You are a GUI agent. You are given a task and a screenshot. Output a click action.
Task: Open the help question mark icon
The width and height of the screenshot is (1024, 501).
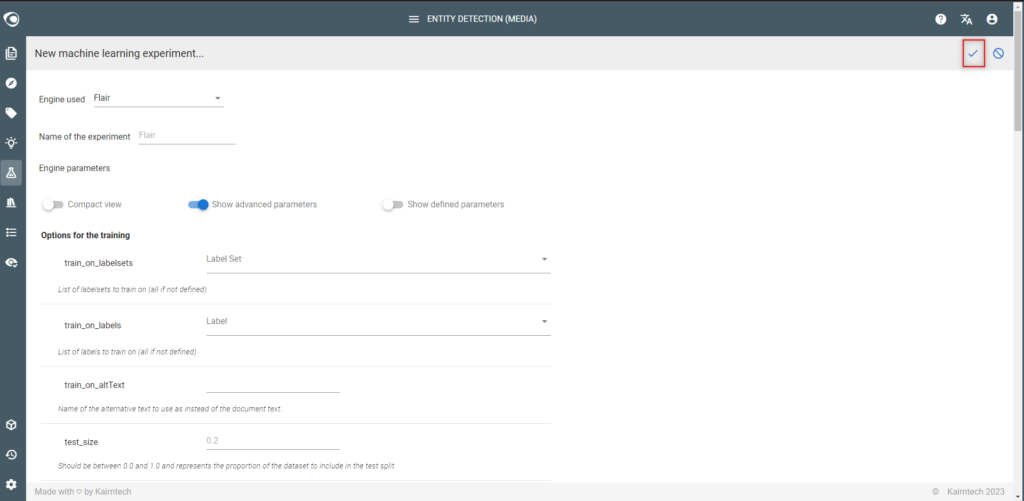pos(940,20)
